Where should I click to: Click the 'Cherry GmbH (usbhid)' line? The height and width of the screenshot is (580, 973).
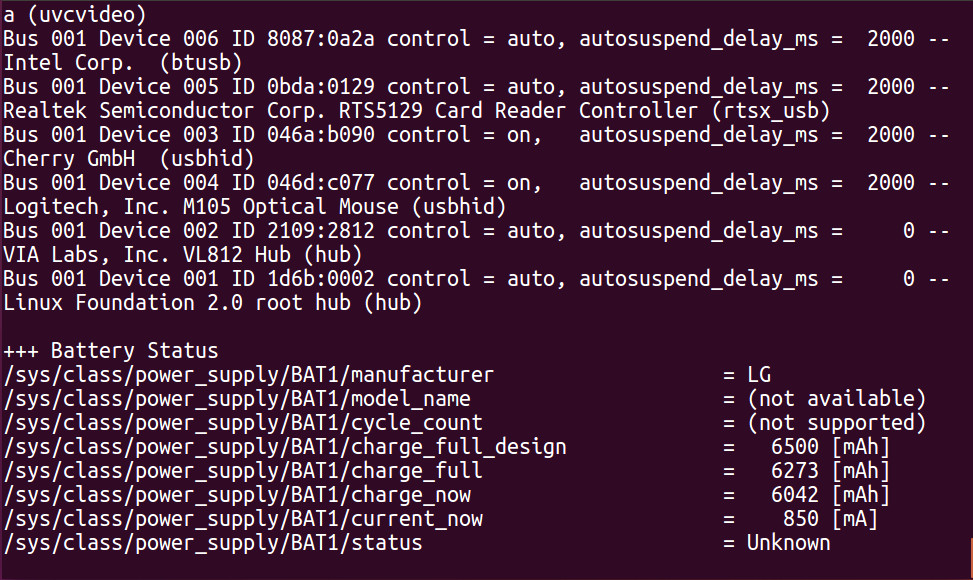[128, 158]
